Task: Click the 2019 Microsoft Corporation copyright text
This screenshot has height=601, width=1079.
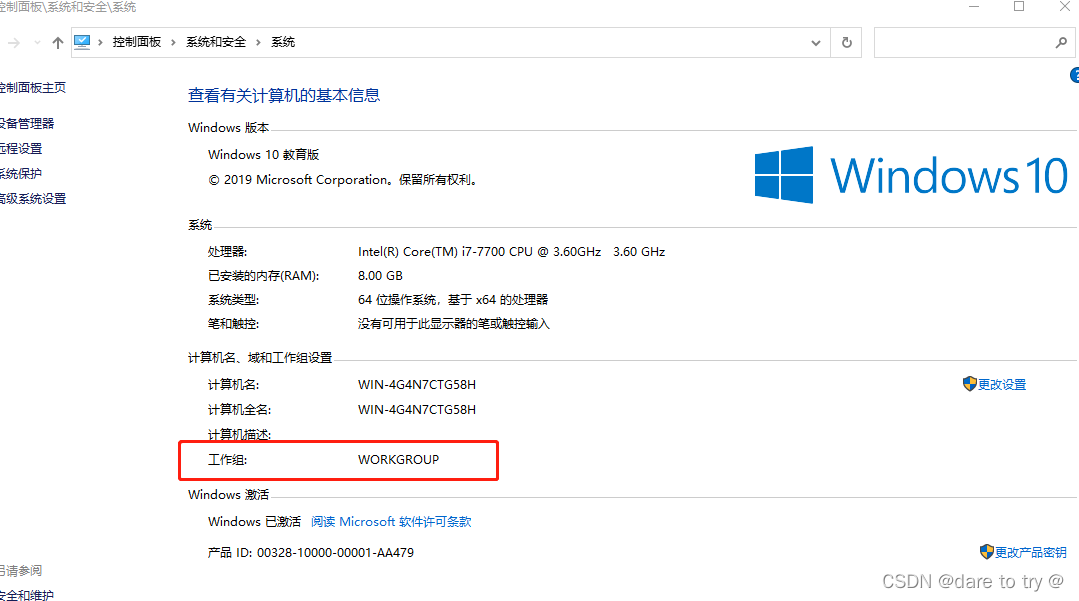Action: click(x=343, y=180)
